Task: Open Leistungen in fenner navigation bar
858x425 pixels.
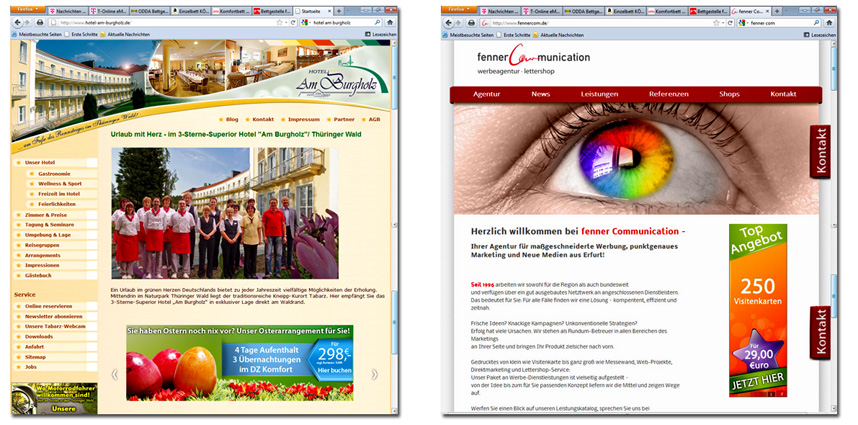Action: [x=599, y=94]
